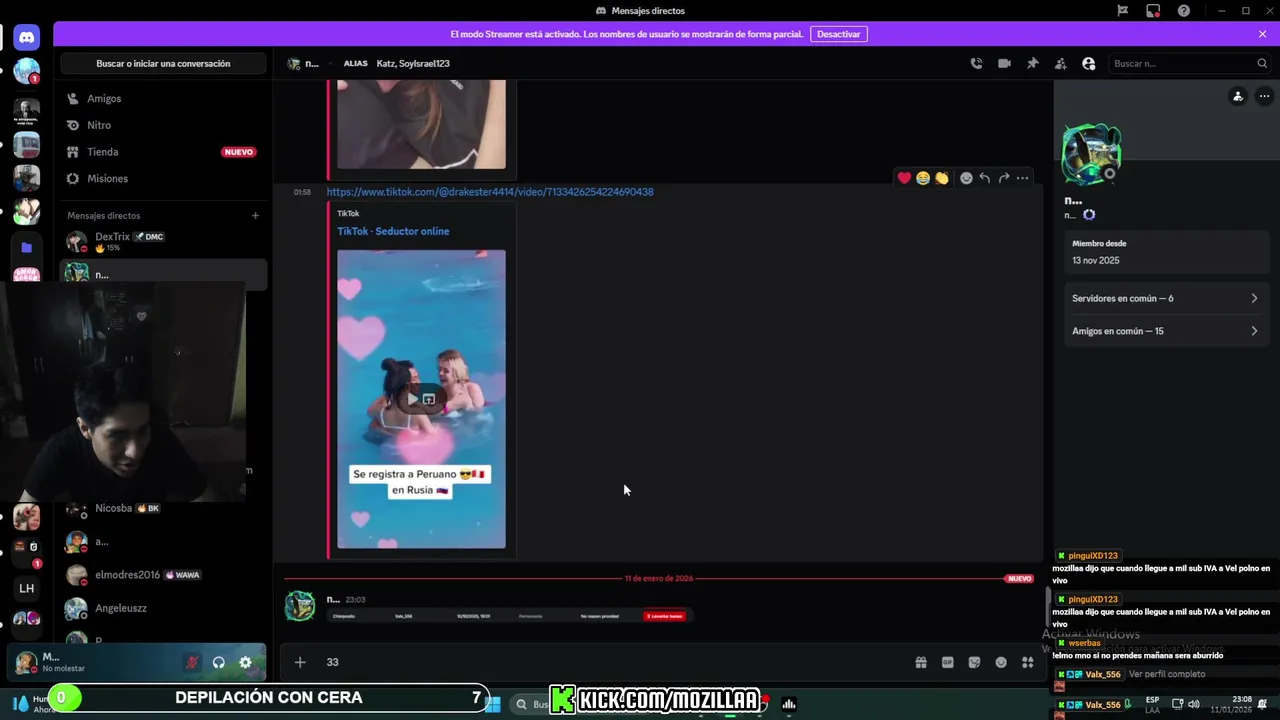The height and width of the screenshot is (720, 1280).
Task: Click Desactivar streamer mode button
Action: (x=838, y=34)
